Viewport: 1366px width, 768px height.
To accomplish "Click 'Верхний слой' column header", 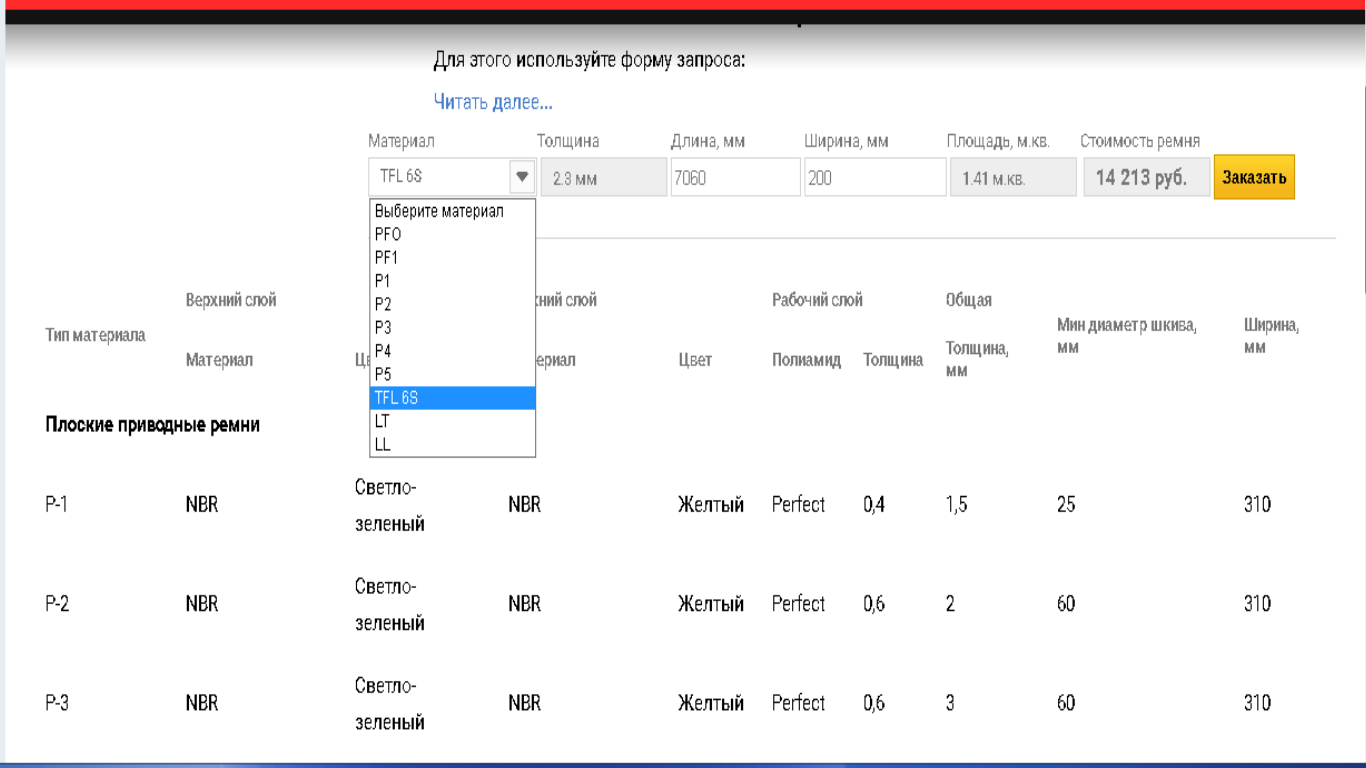I will 231,300.
